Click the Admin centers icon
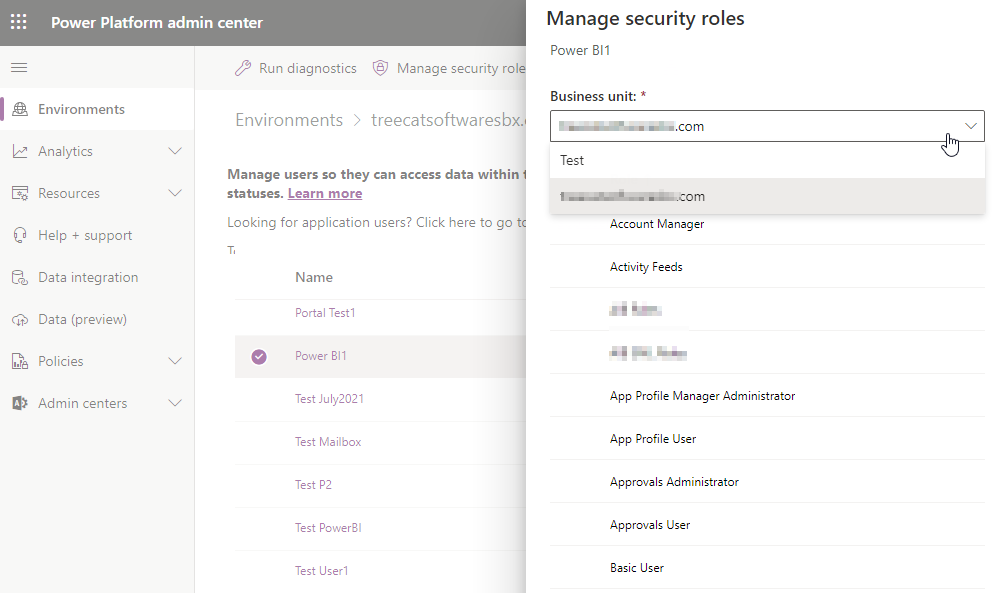This screenshot has height=593, width=1002. point(20,403)
